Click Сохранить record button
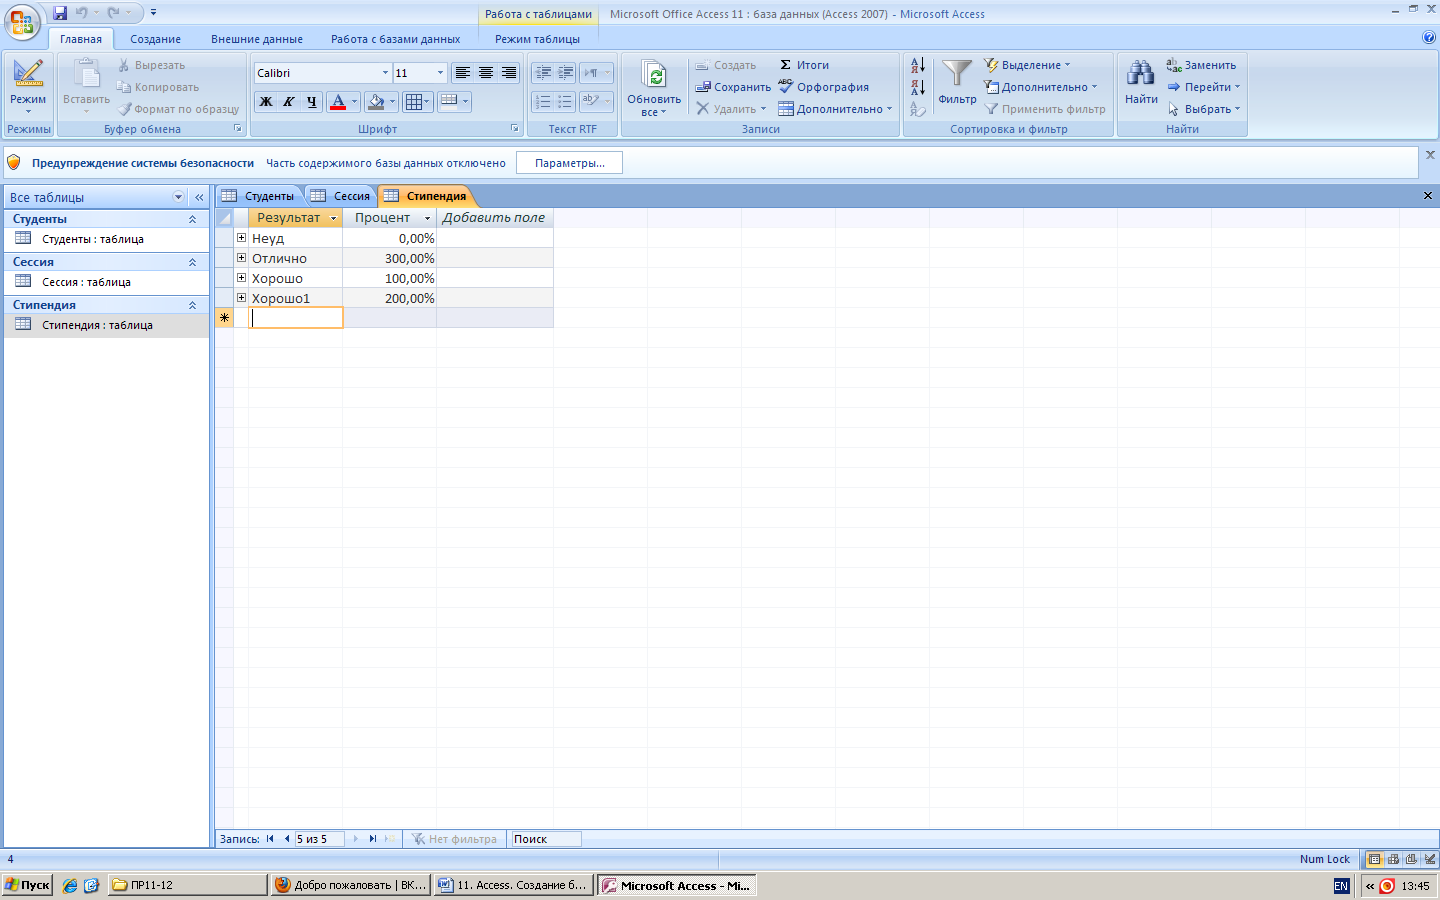 [x=733, y=87]
